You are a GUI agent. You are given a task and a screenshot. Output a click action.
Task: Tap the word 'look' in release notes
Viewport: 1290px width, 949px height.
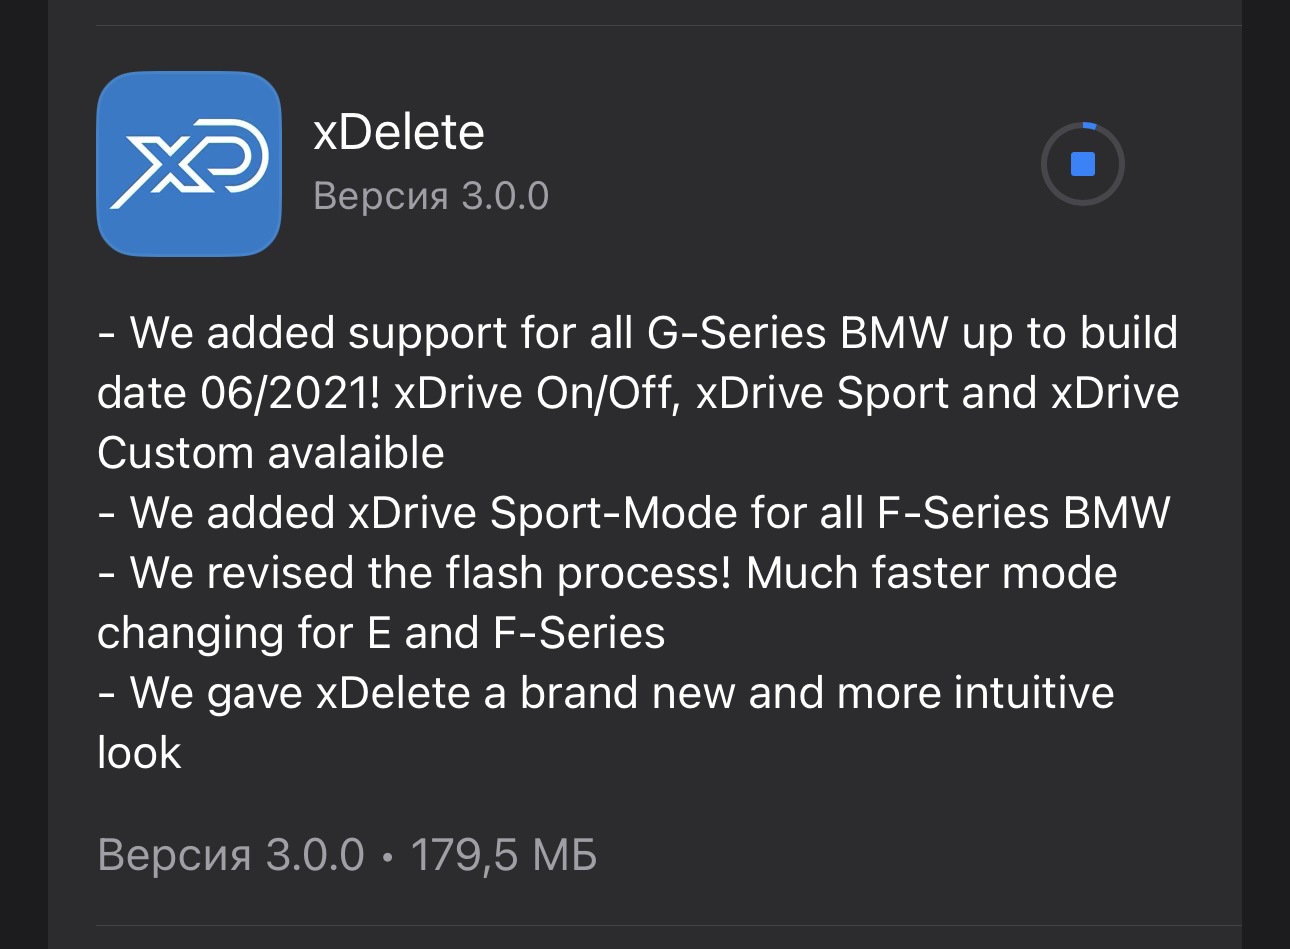coord(139,753)
